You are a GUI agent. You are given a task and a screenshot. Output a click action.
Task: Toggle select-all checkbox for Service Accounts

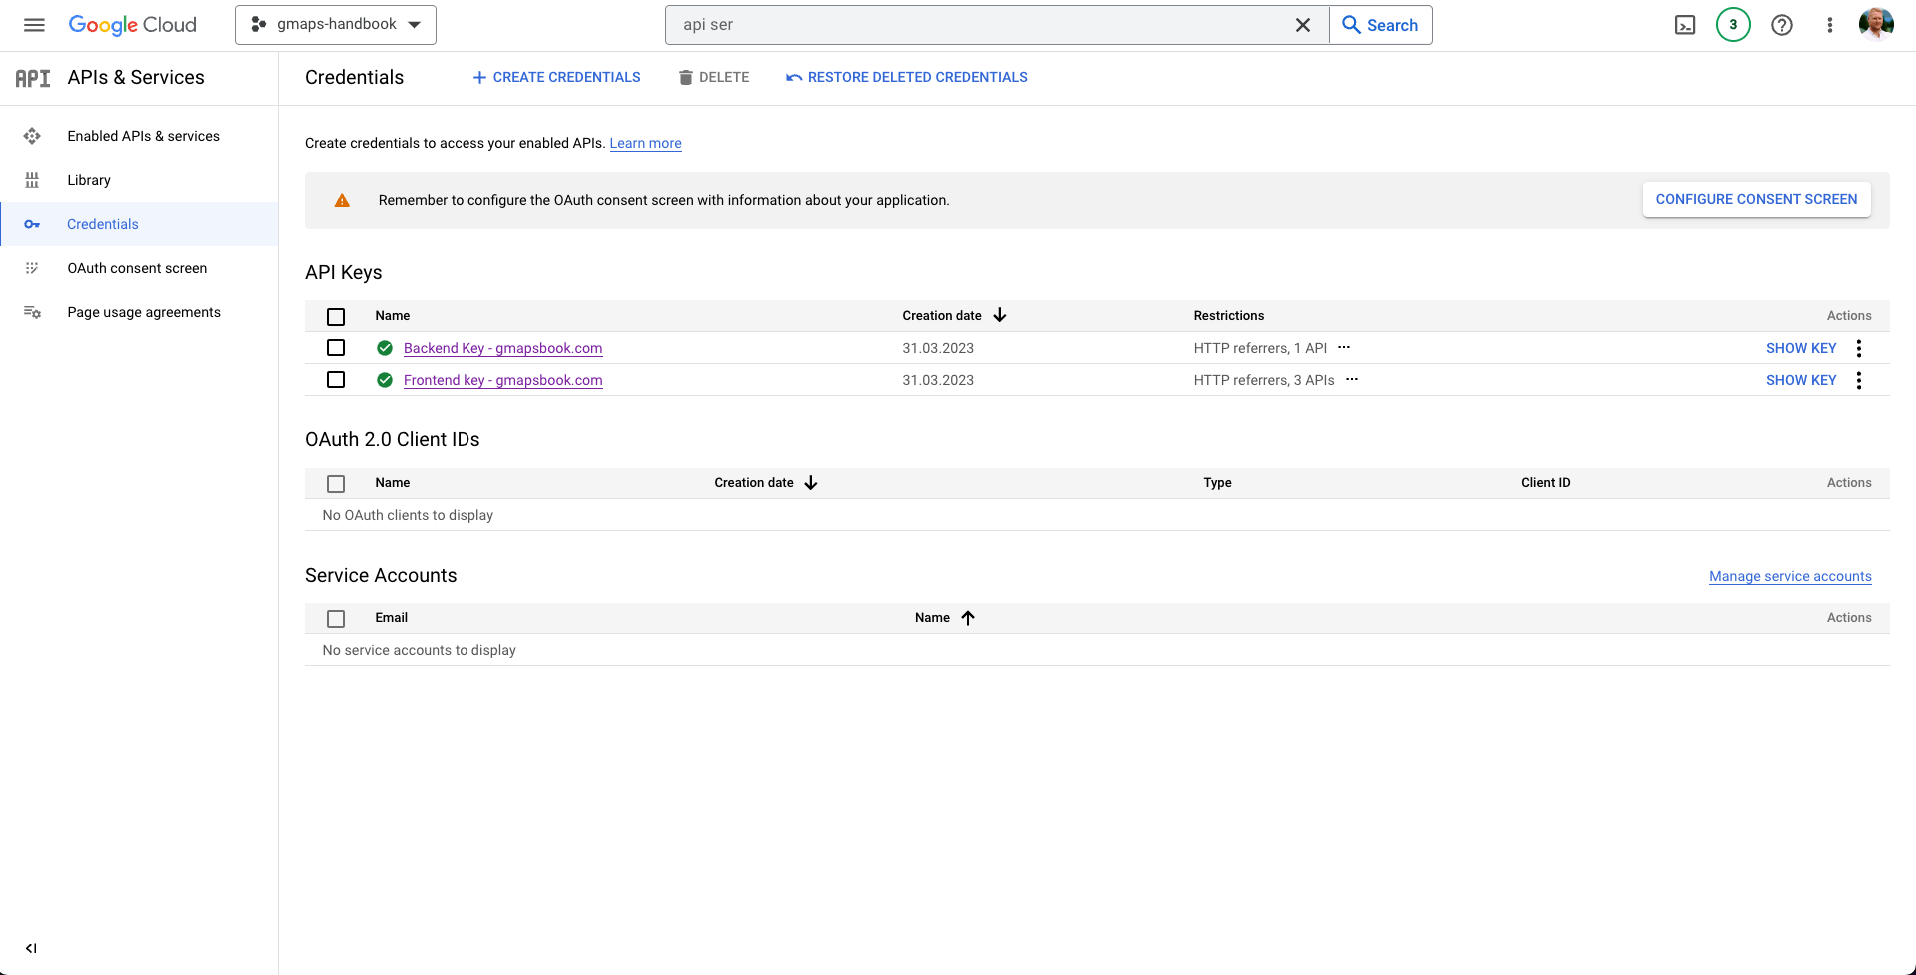(336, 618)
